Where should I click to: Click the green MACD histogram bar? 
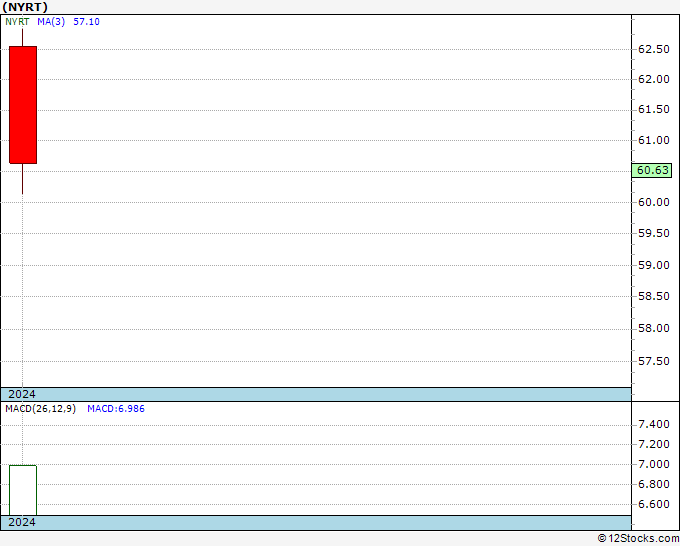[x=23, y=490]
